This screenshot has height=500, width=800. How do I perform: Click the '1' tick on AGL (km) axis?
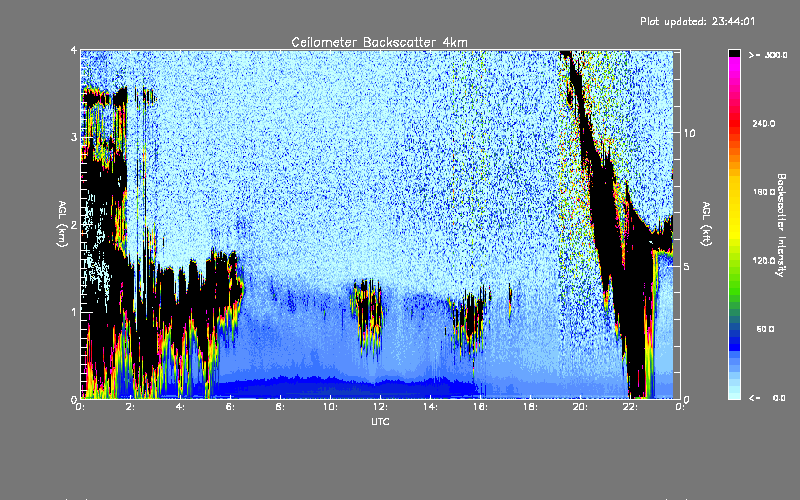pos(74,312)
